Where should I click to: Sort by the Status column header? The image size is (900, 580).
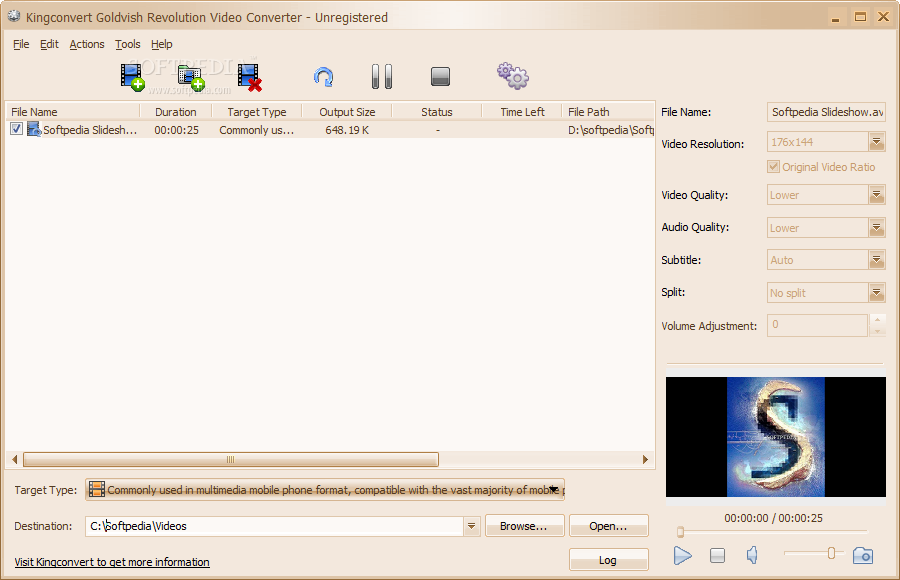(x=437, y=112)
